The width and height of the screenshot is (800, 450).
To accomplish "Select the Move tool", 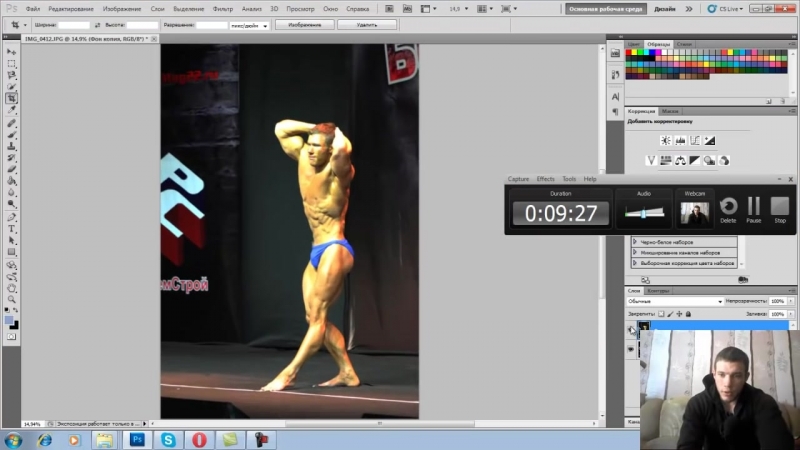I will point(11,51).
